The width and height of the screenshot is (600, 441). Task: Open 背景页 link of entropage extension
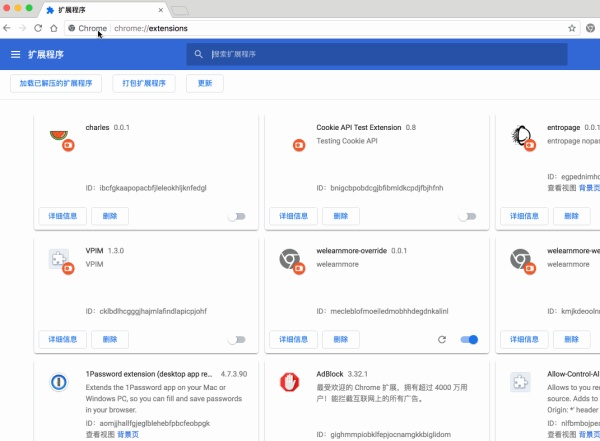point(589,188)
